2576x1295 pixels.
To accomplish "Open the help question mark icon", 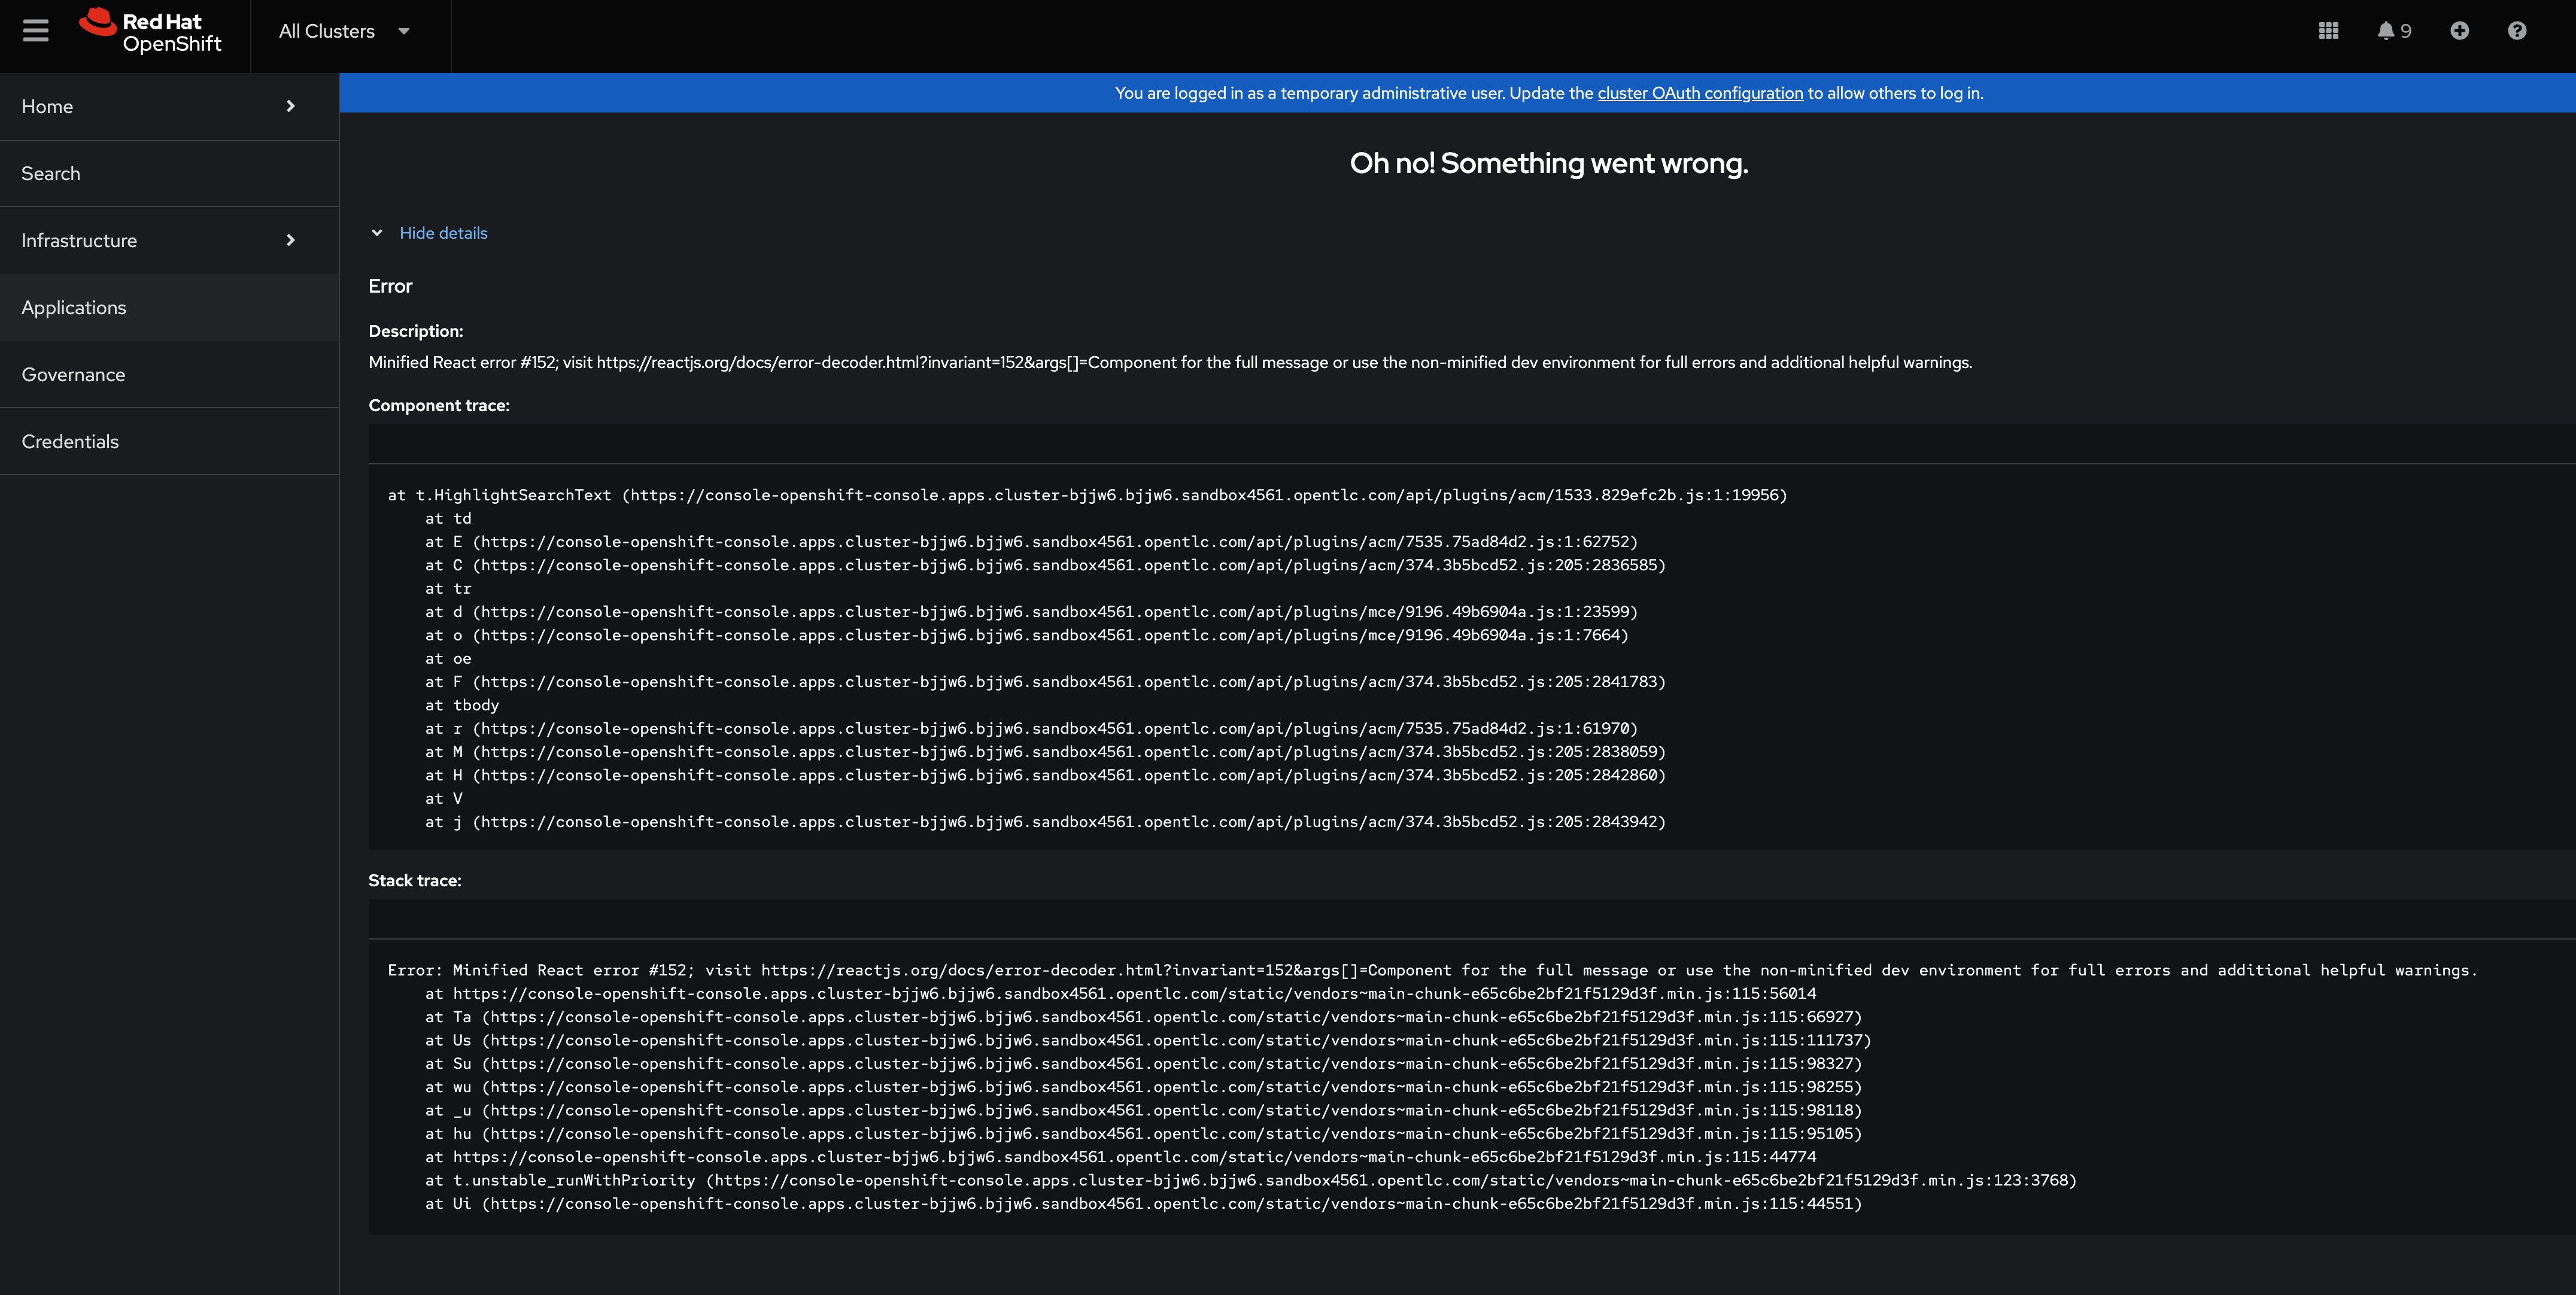I will point(2517,31).
